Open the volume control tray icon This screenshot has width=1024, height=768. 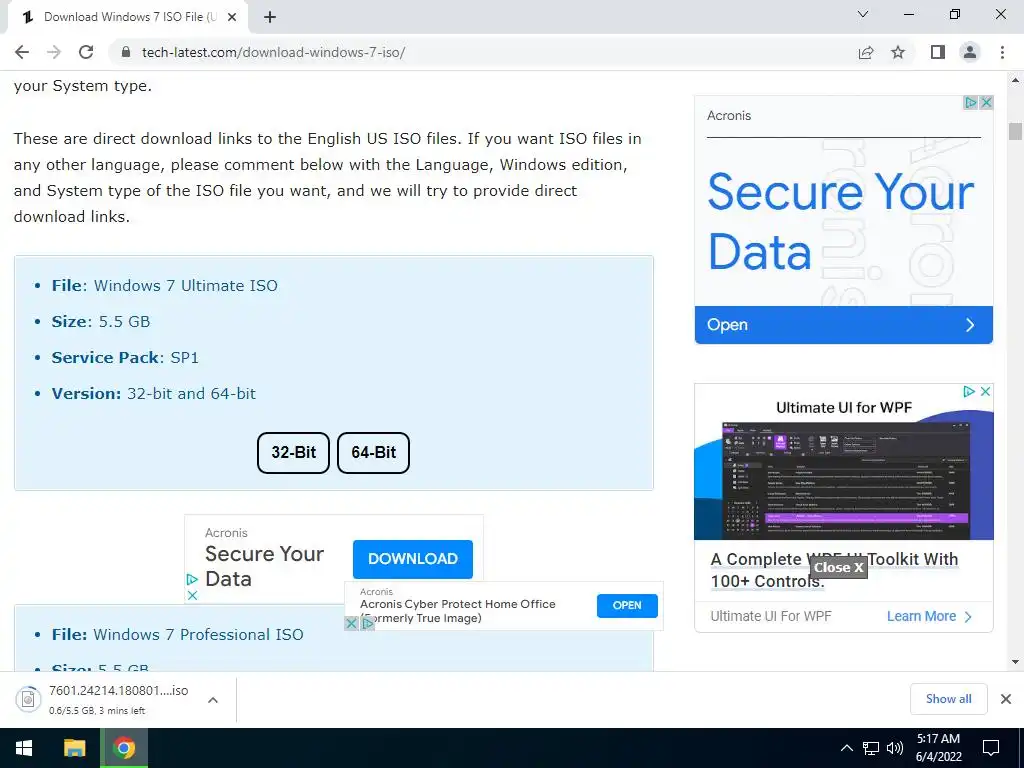point(895,748)
